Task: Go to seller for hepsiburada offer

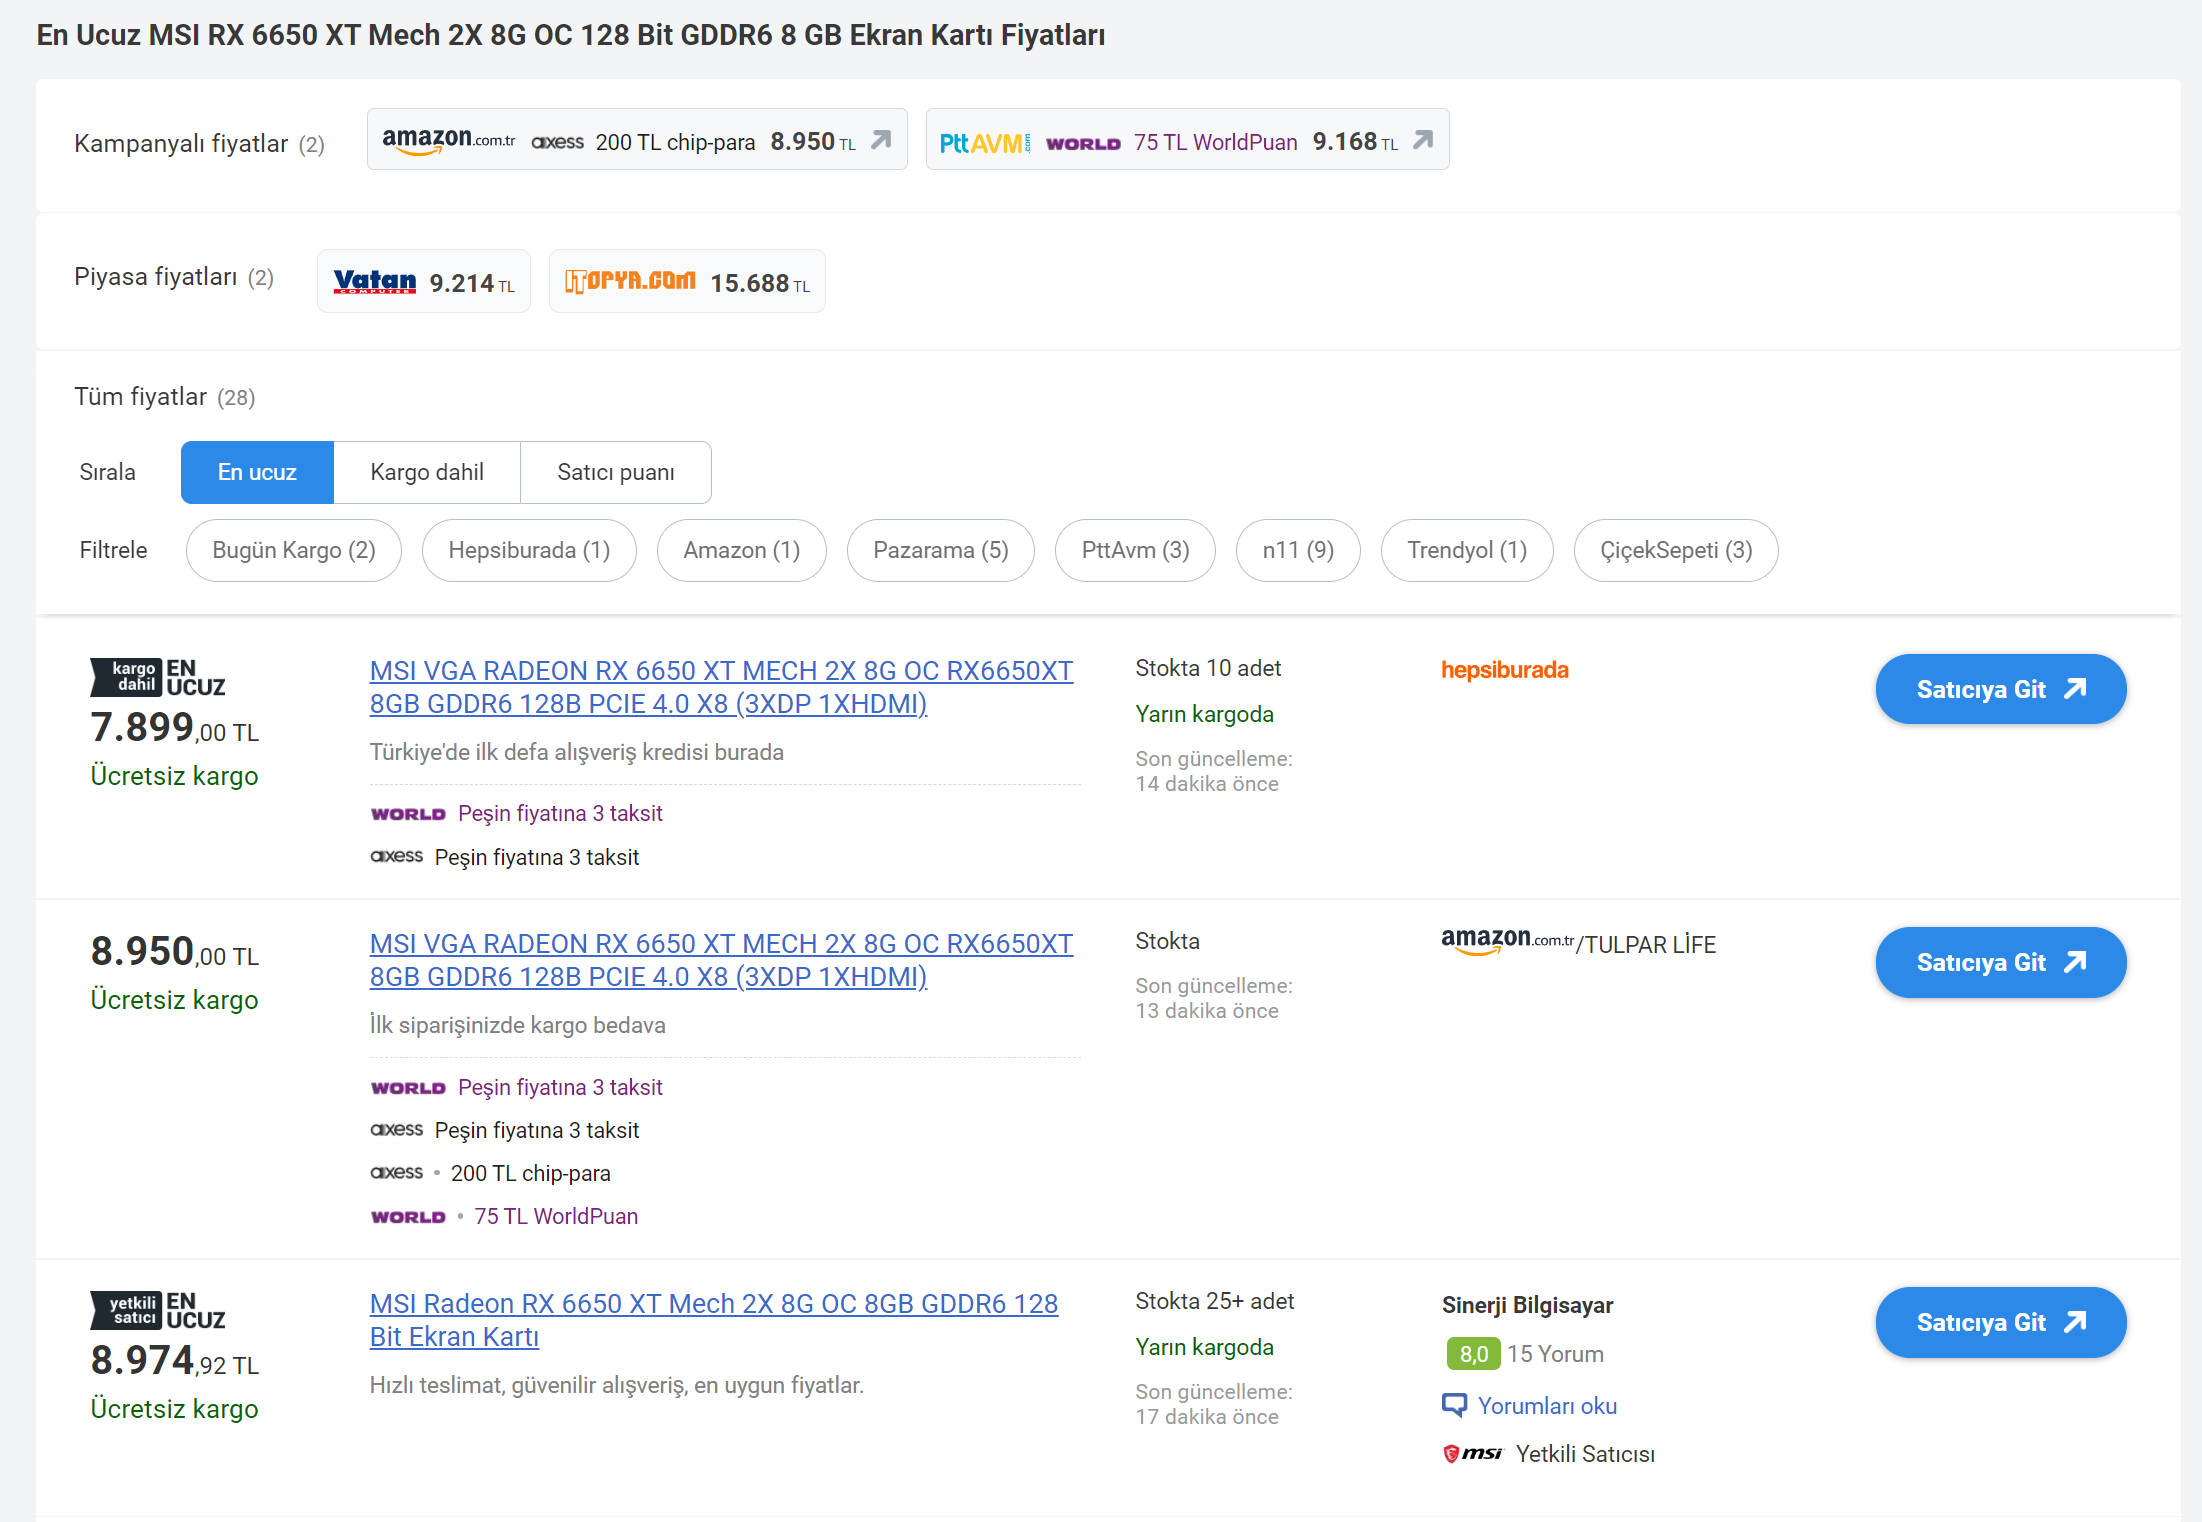Action: pyautogui.click(x=2000, y=689)
